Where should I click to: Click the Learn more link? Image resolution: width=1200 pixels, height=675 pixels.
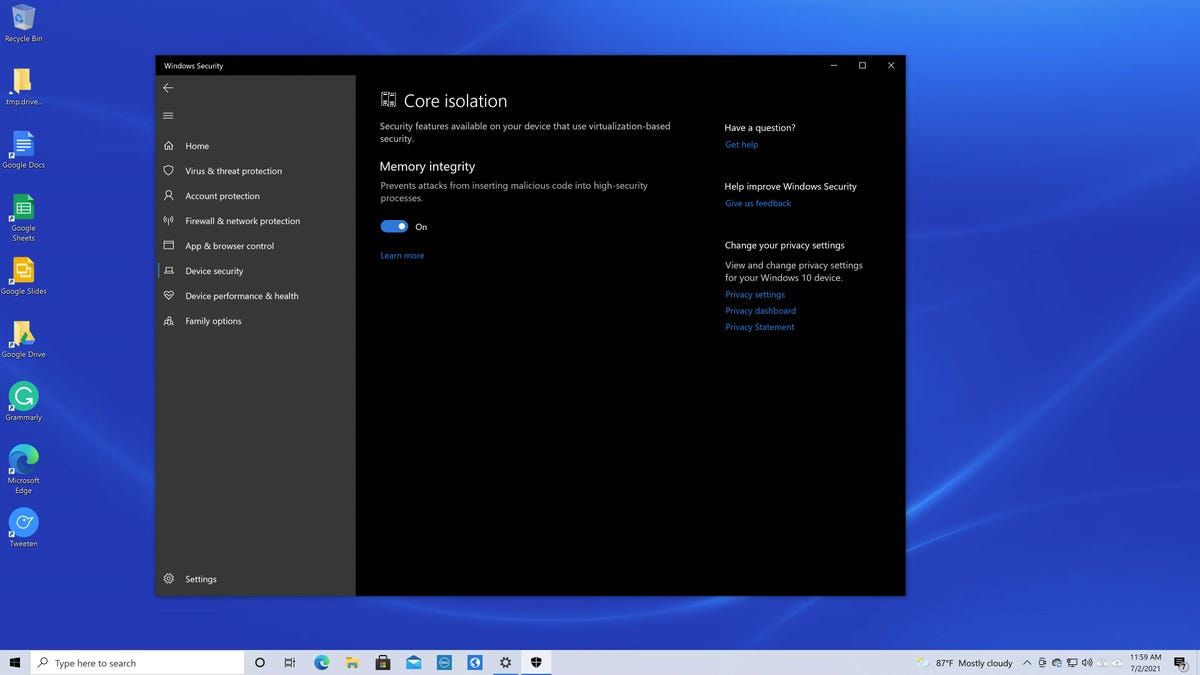402,255
